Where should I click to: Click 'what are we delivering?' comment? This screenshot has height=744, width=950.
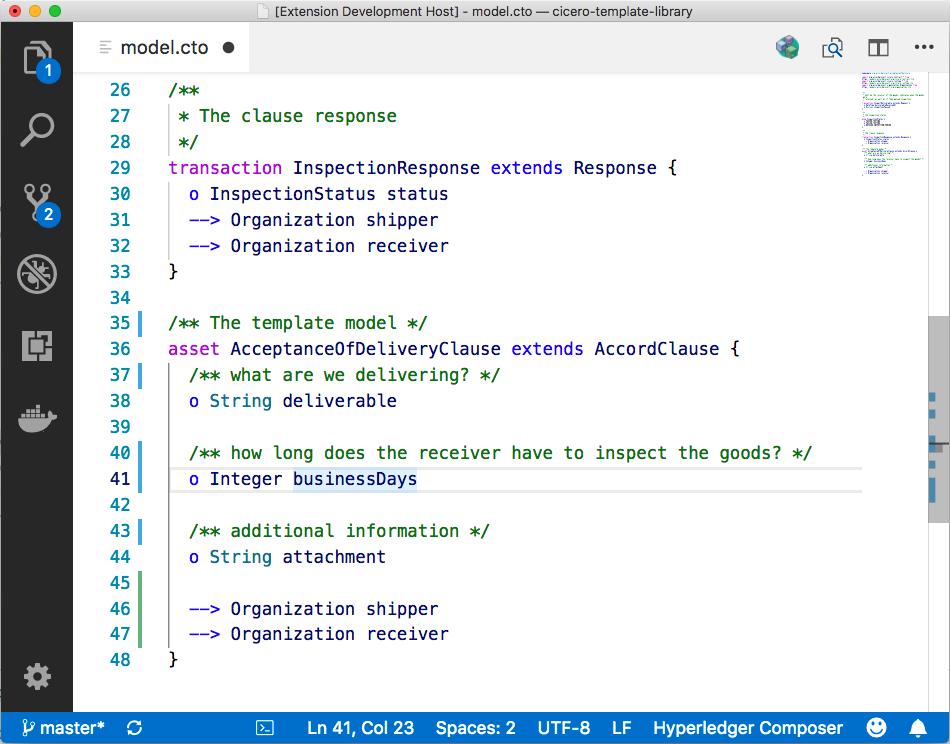coord(344,375)
